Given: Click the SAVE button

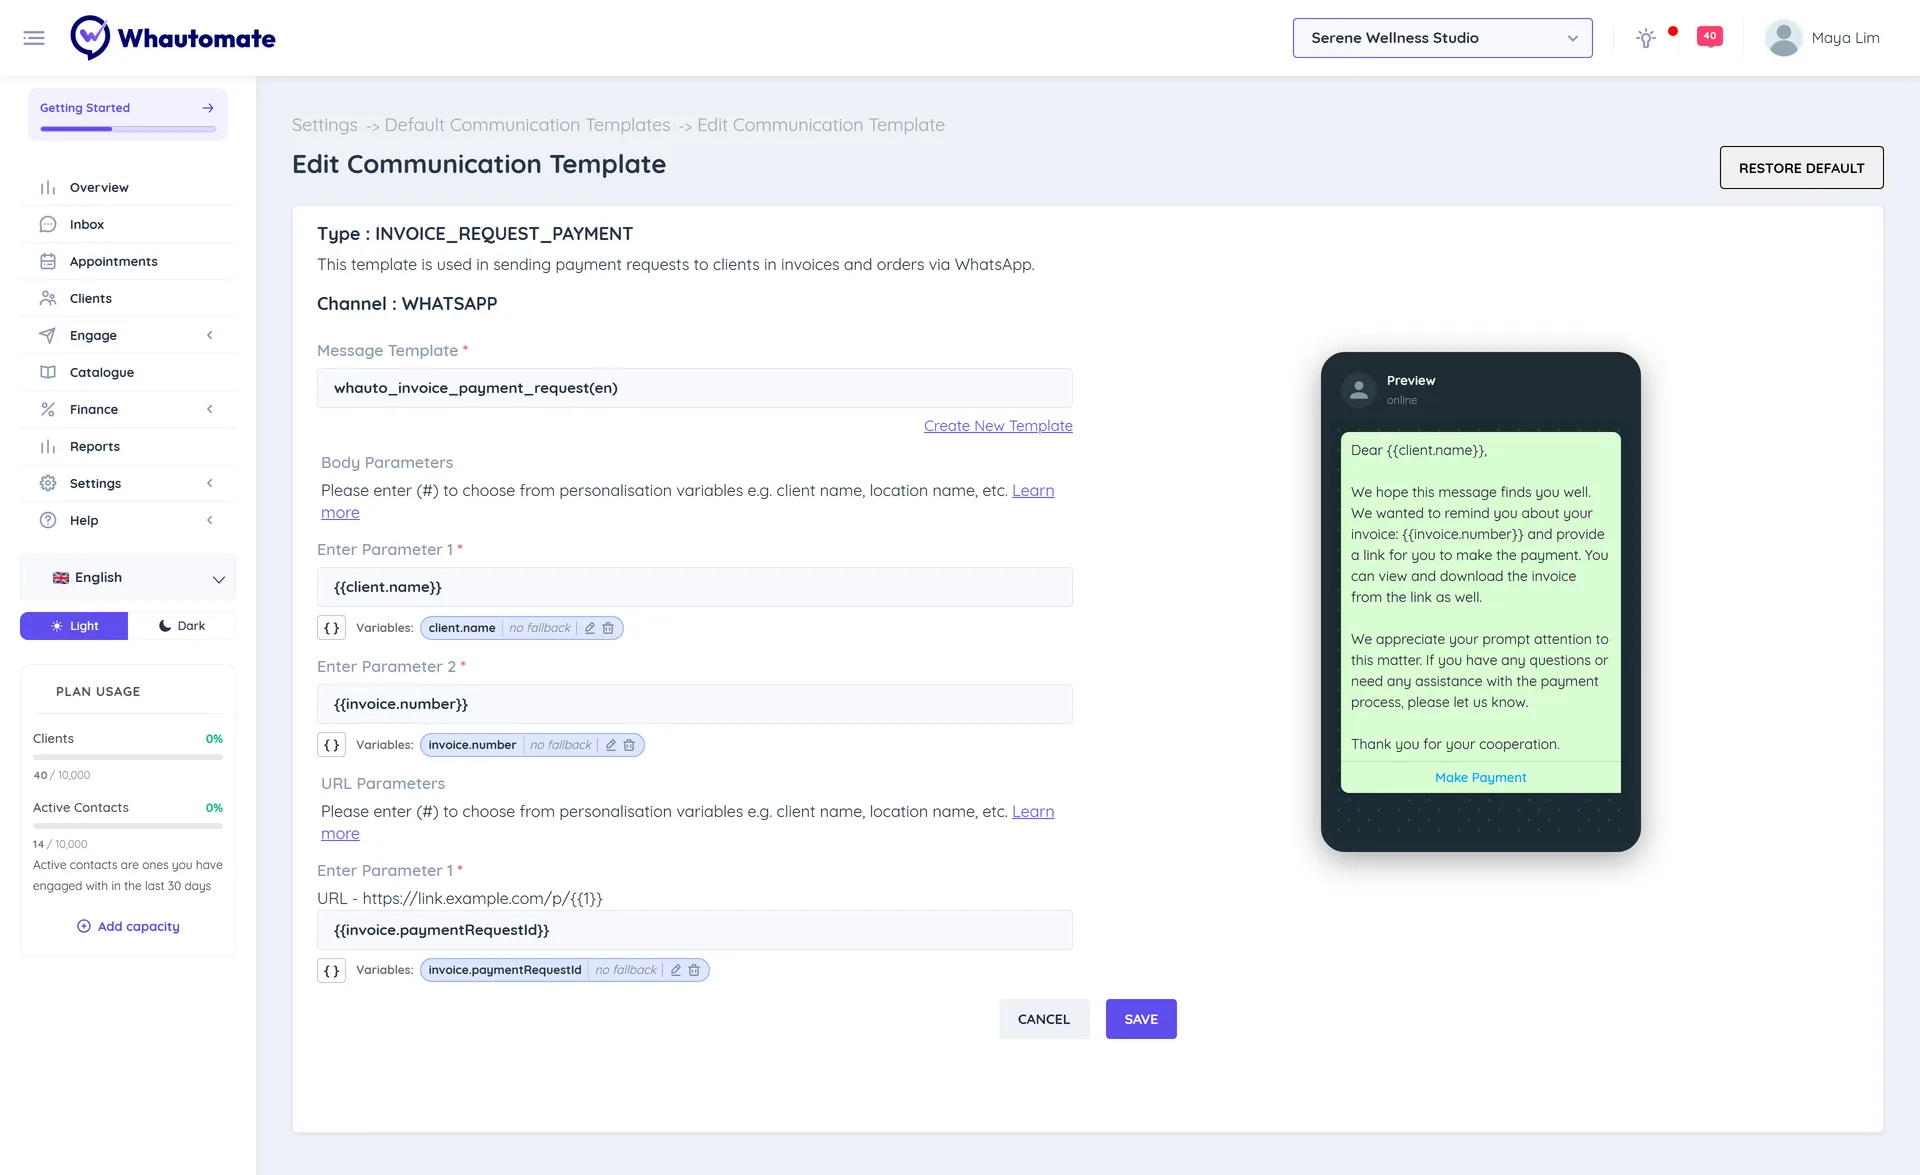Looking at the screenshot, I should [1141, 1019].
